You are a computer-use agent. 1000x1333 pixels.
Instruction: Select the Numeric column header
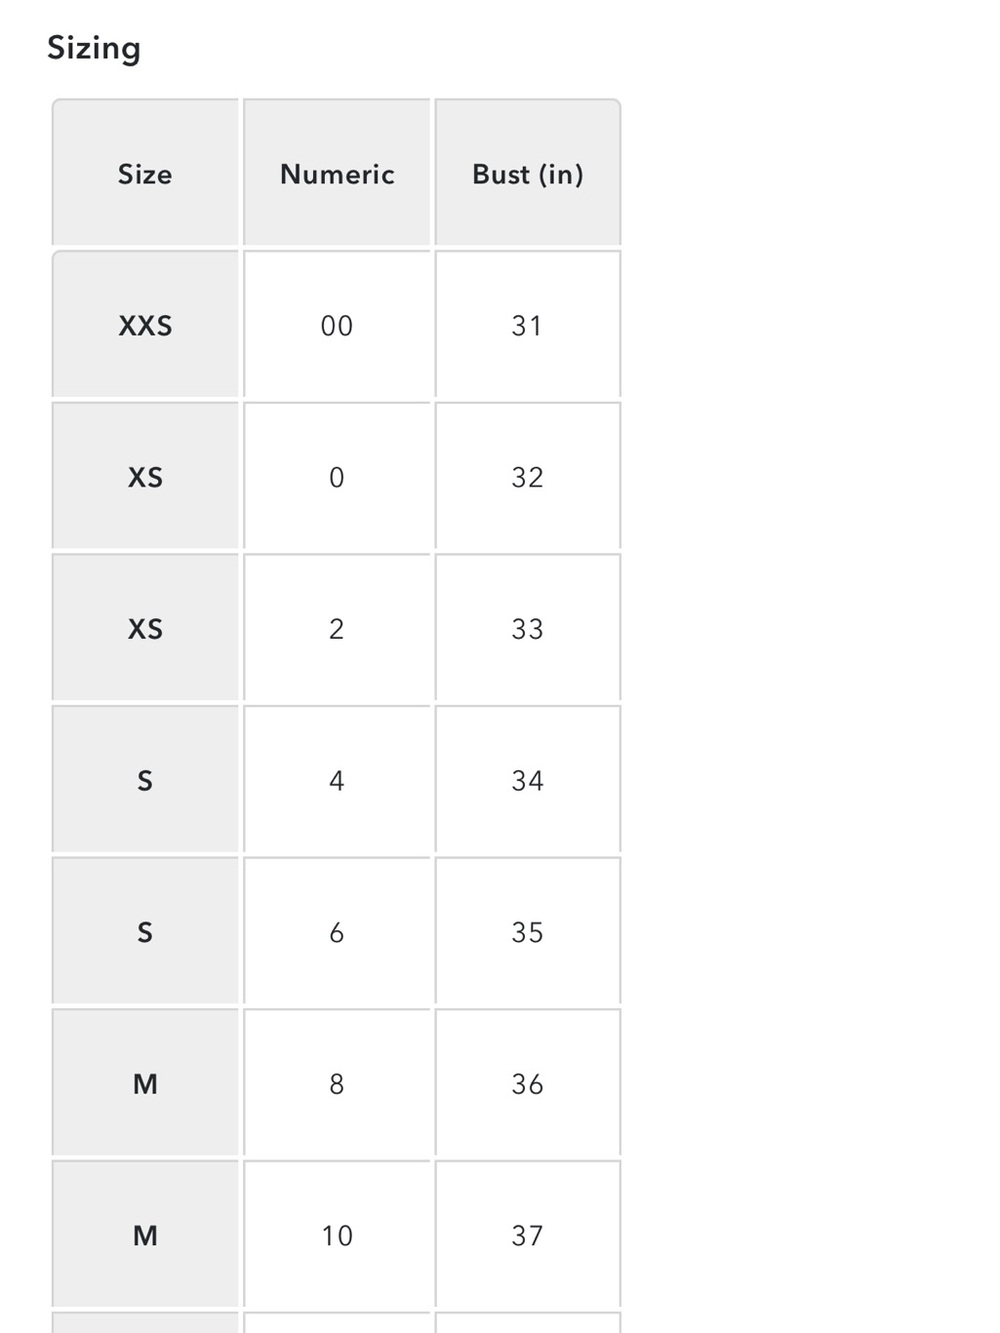pos(337,172)
